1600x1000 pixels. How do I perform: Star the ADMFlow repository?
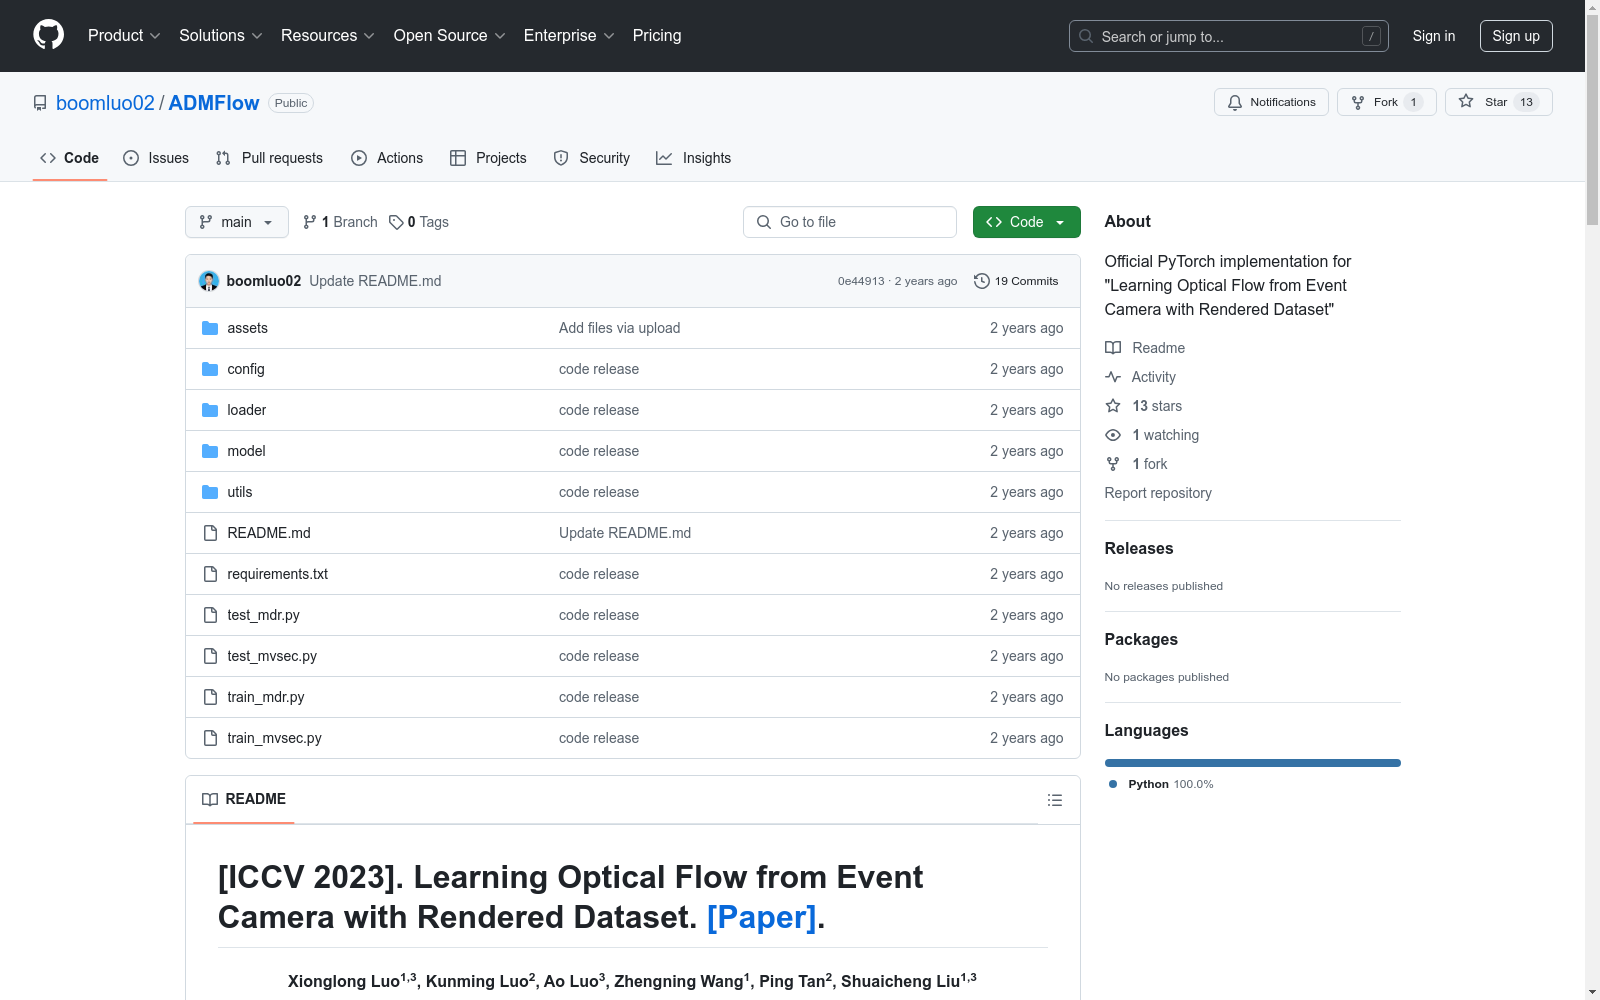coord(1498,102)
